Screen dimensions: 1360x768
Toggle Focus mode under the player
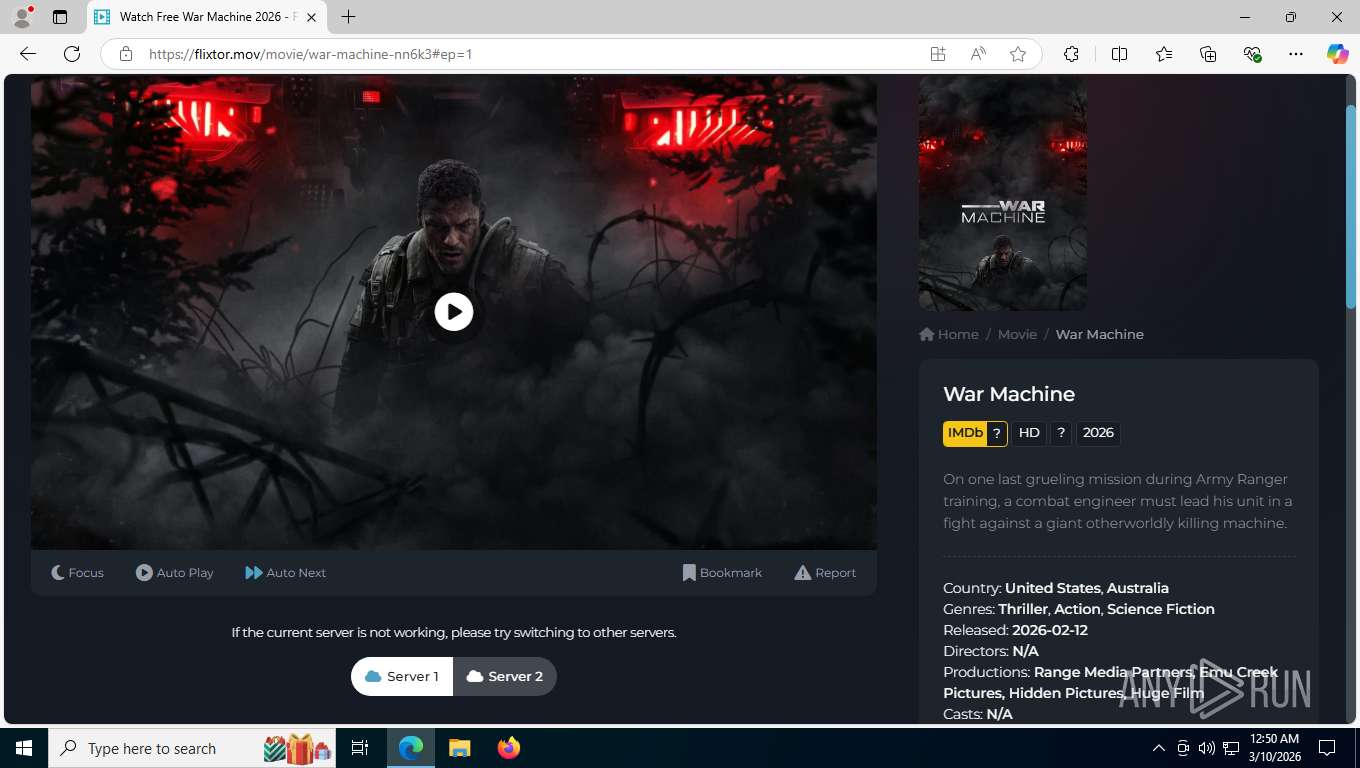[78, 573]
